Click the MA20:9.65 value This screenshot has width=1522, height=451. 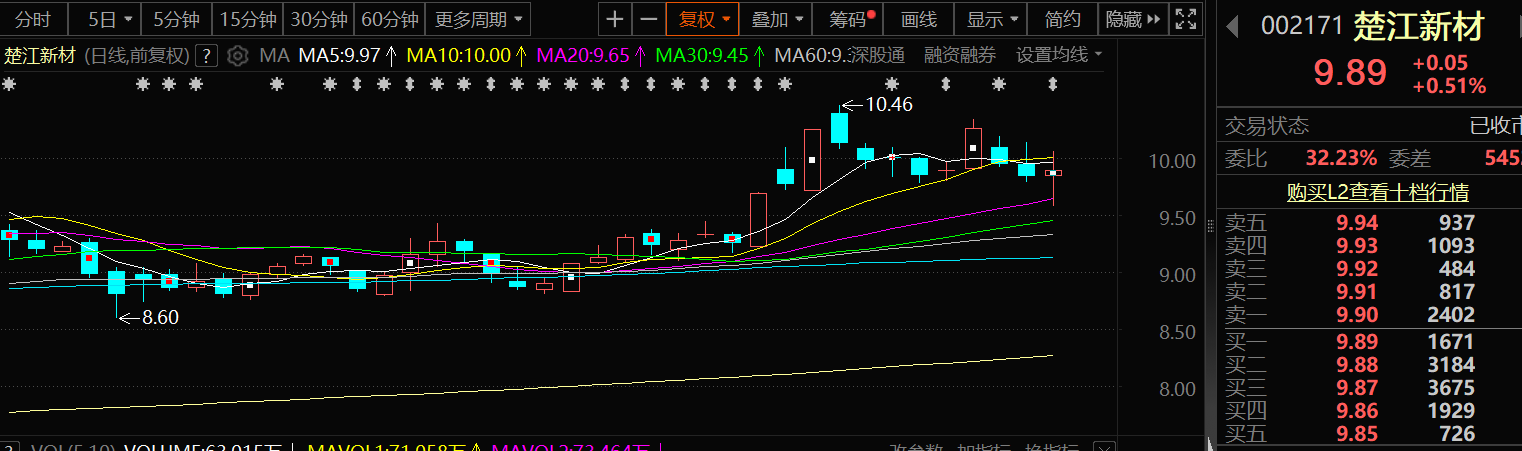[583, 55]
